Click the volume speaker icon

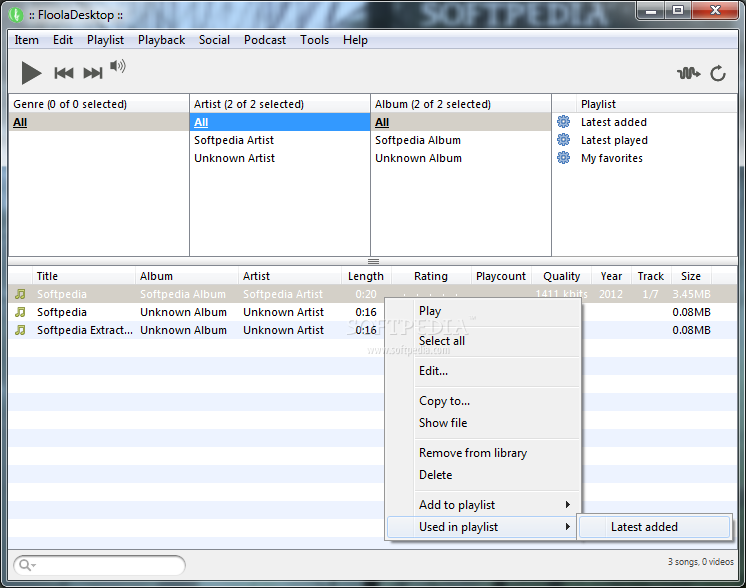click(x=118, y=66)
